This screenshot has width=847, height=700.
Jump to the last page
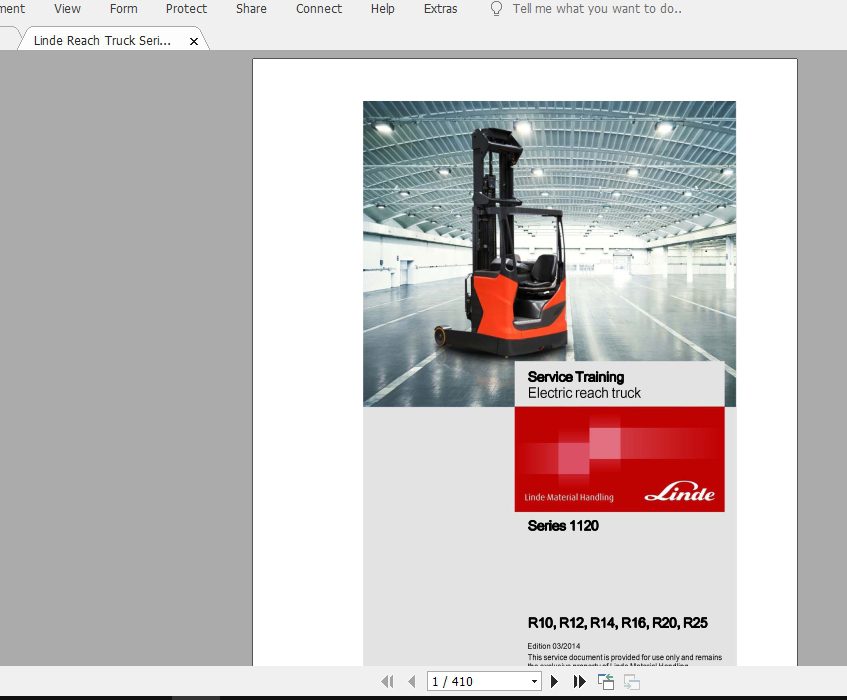pos(579,682)
